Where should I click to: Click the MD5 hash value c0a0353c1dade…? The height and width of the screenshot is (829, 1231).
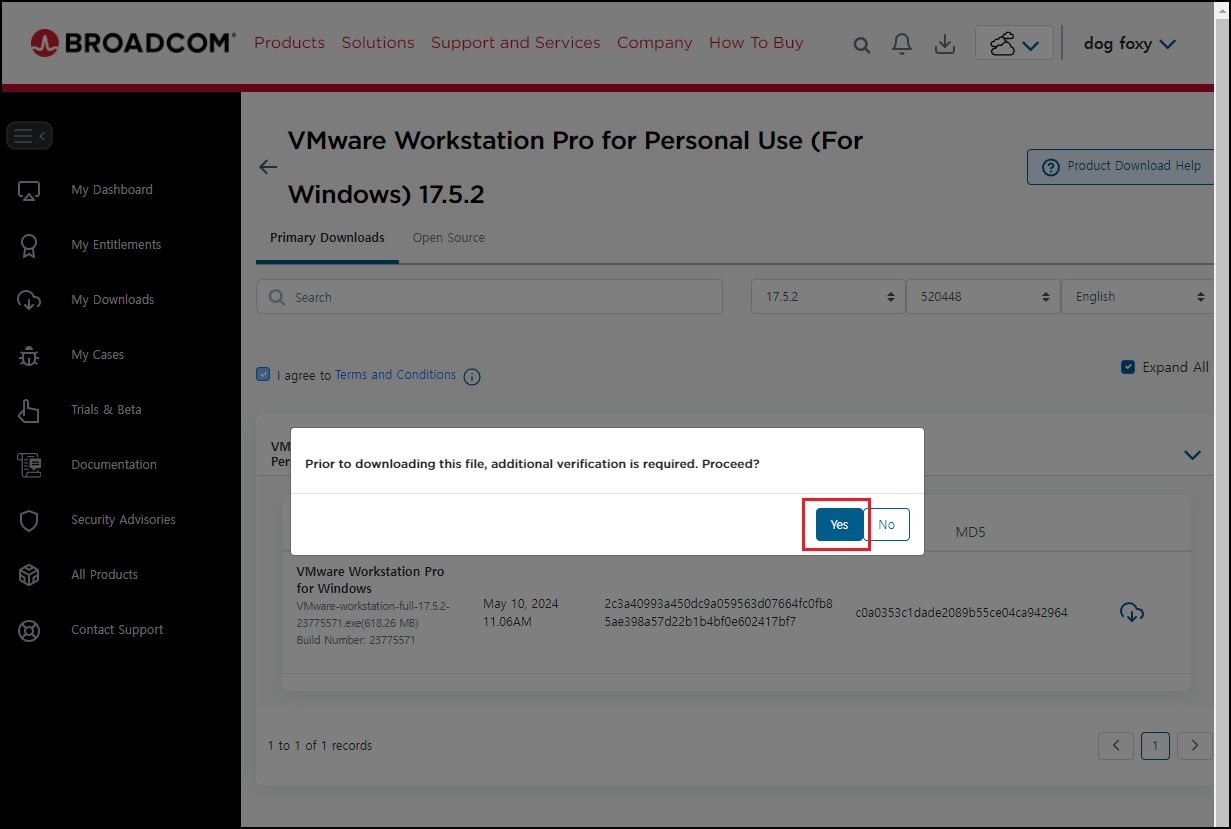tap(961, 613)
